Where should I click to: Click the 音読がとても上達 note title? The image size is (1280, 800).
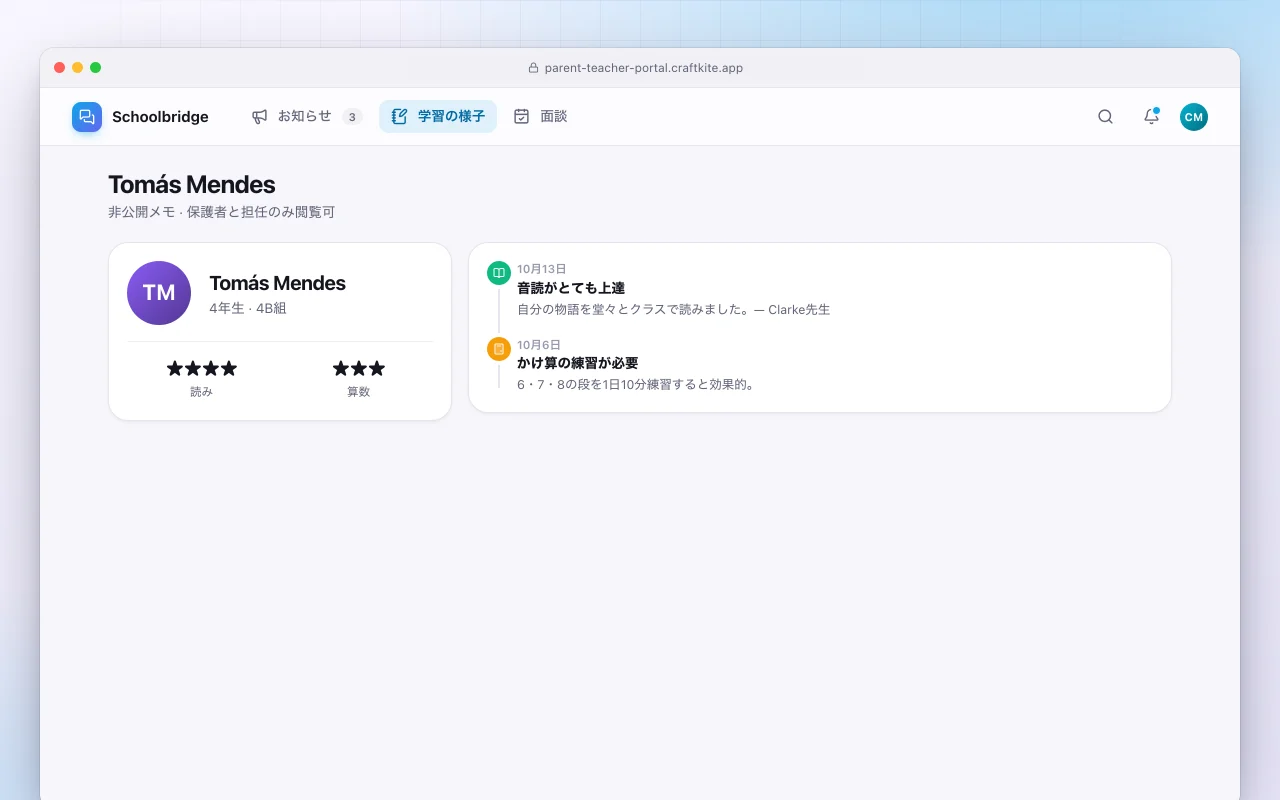pyautogui.click(x=571, y=288)
